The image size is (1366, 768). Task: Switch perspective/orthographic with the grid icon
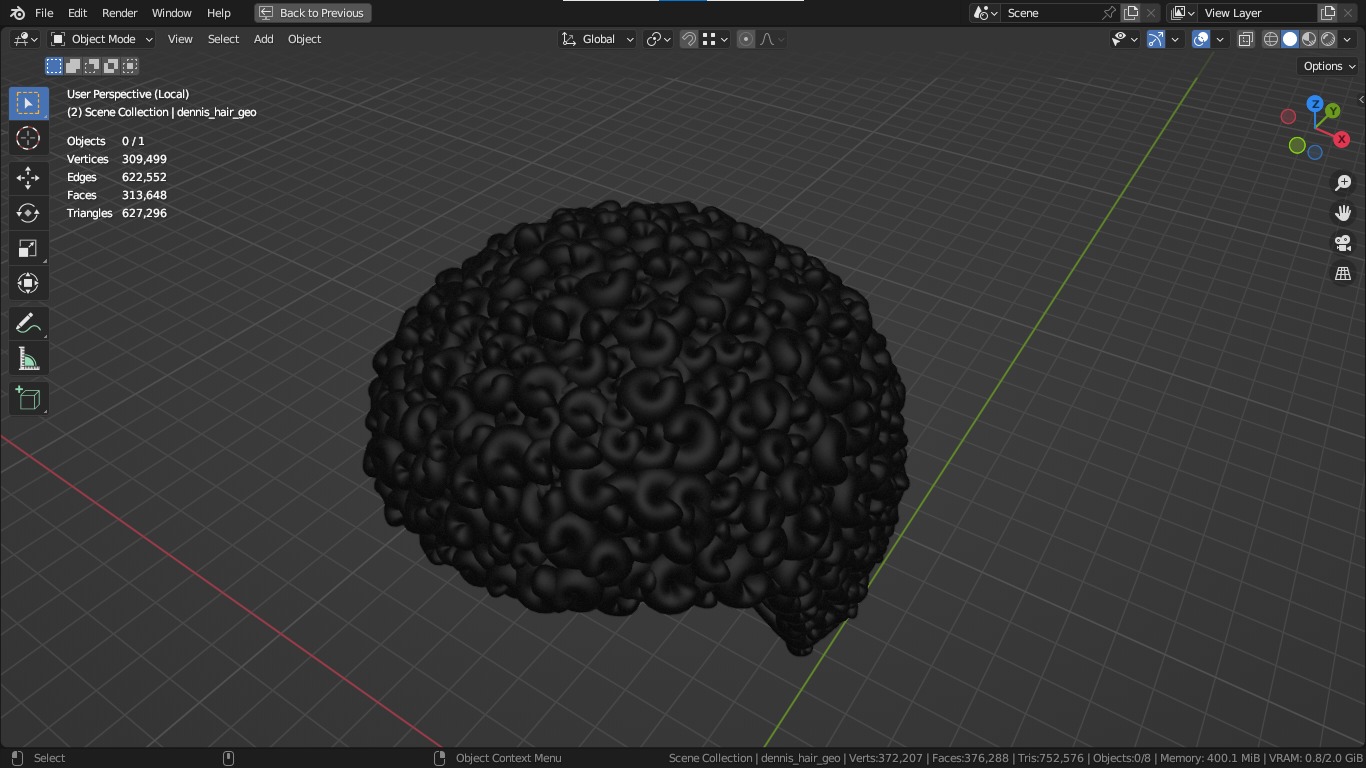click(1343, 273)
